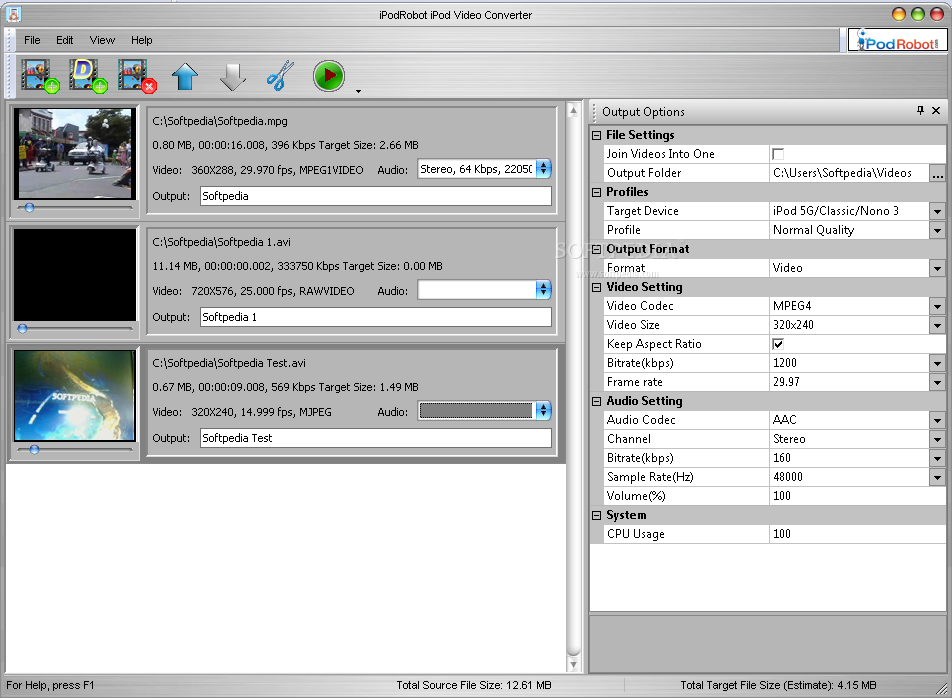
Task: Pin the Output Options panel
Action: 920,110
